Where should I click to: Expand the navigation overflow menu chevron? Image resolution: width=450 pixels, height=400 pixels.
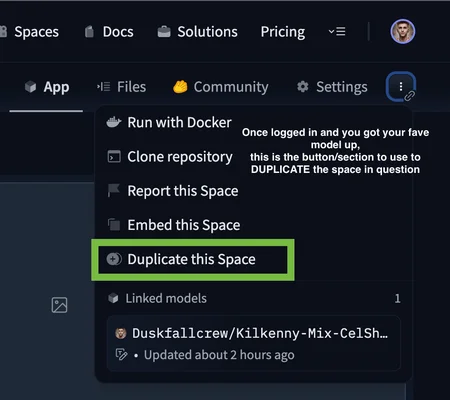coord(337,32)
